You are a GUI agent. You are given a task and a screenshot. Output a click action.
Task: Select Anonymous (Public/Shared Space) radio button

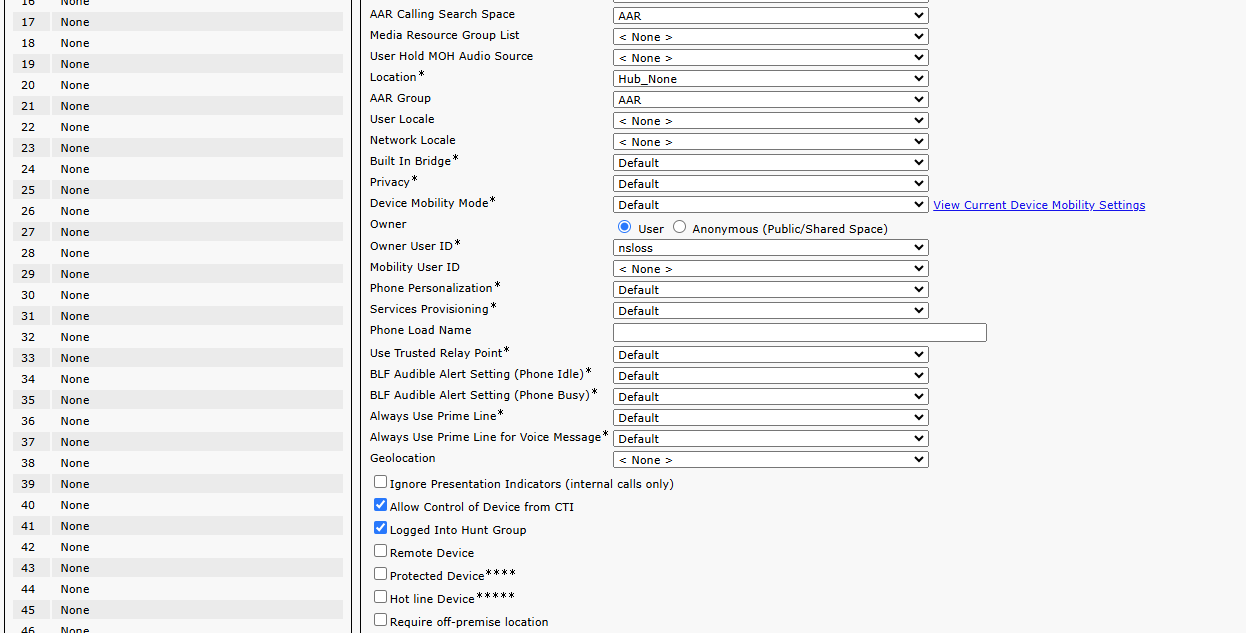[x=680, y=227]
